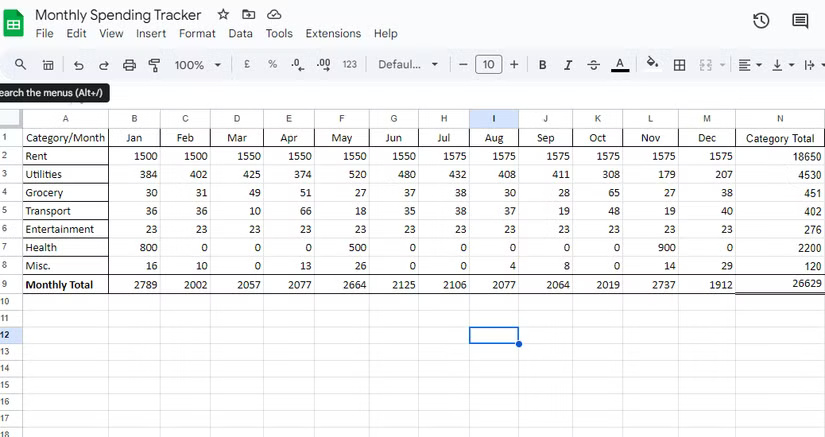Expand the Default font dropdown
The width and height of the screenshot is (825, 437).
point(408,65)
